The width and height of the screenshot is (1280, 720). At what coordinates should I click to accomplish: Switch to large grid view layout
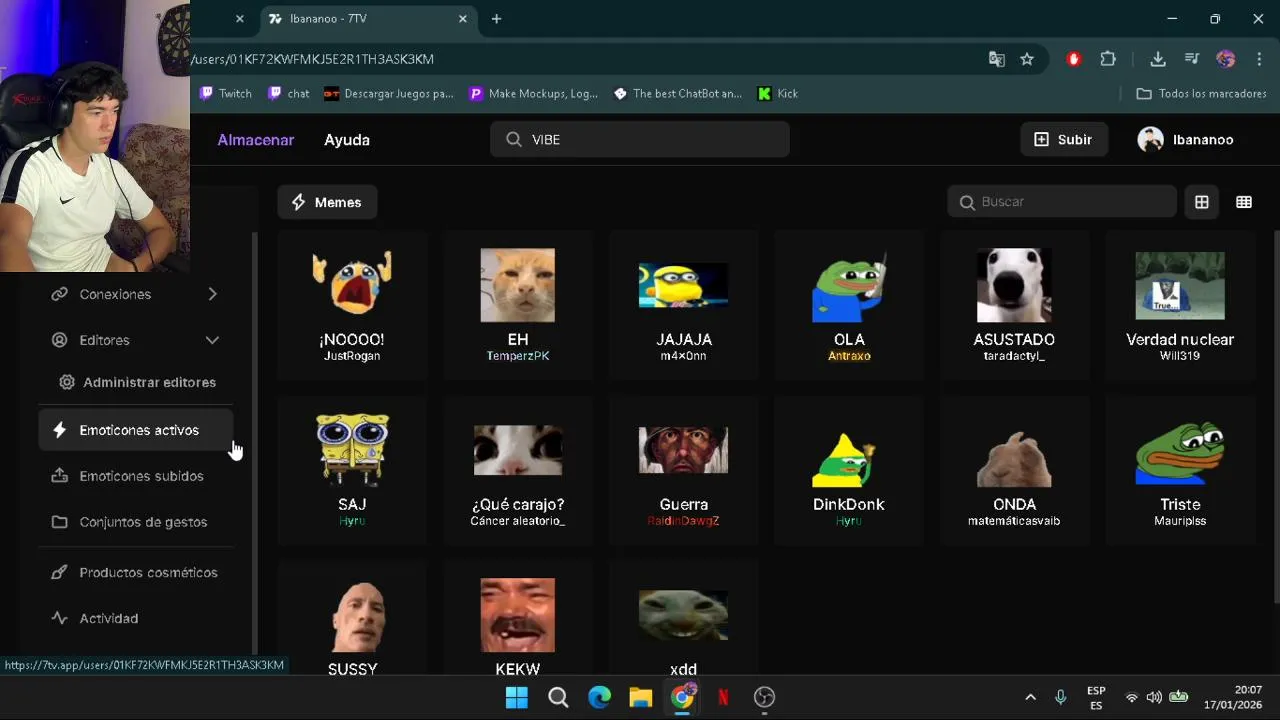pyautogui.click(x=1202, y=202)
